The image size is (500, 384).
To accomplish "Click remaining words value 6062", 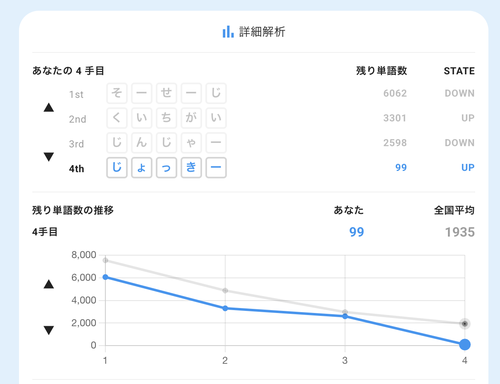I will [x=395, y=93].
